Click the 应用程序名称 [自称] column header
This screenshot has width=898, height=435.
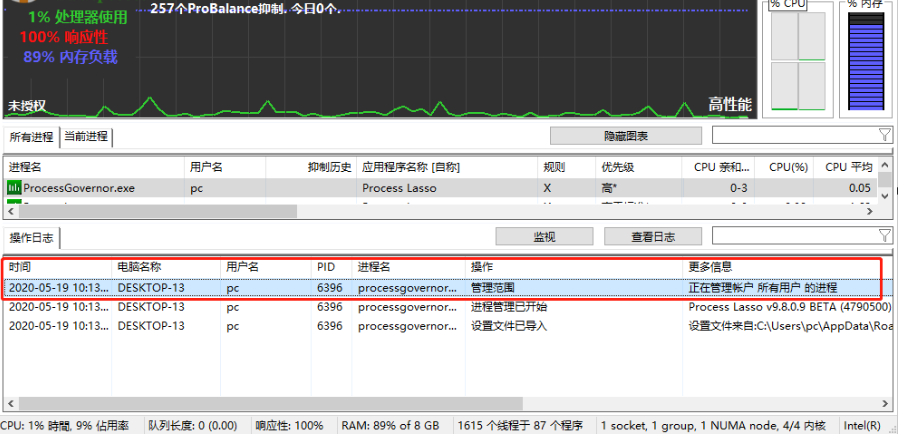click(x=447, y=168)
